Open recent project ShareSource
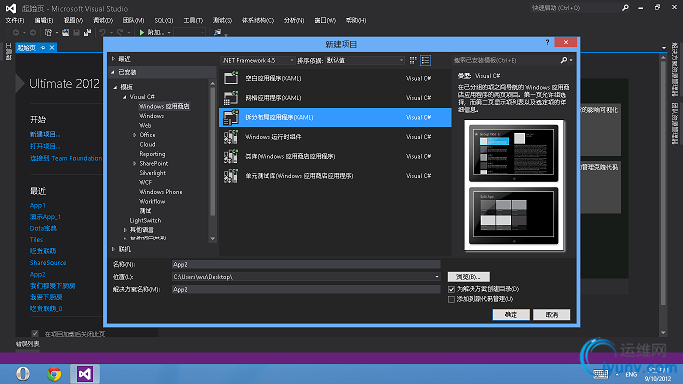 (48, 263)
